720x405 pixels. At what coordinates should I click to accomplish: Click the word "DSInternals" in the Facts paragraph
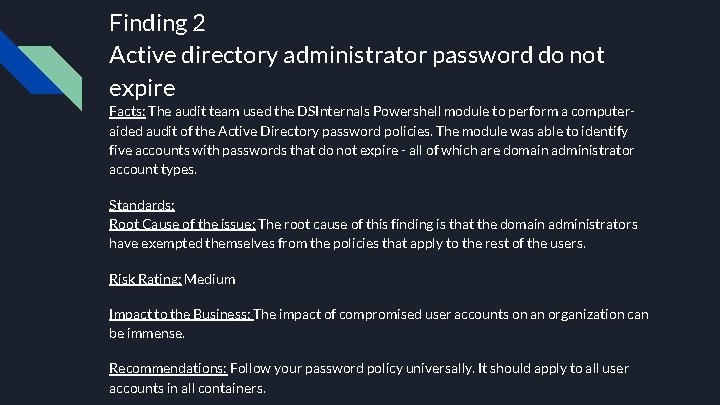pyautogui.click(x=333, y=112)
